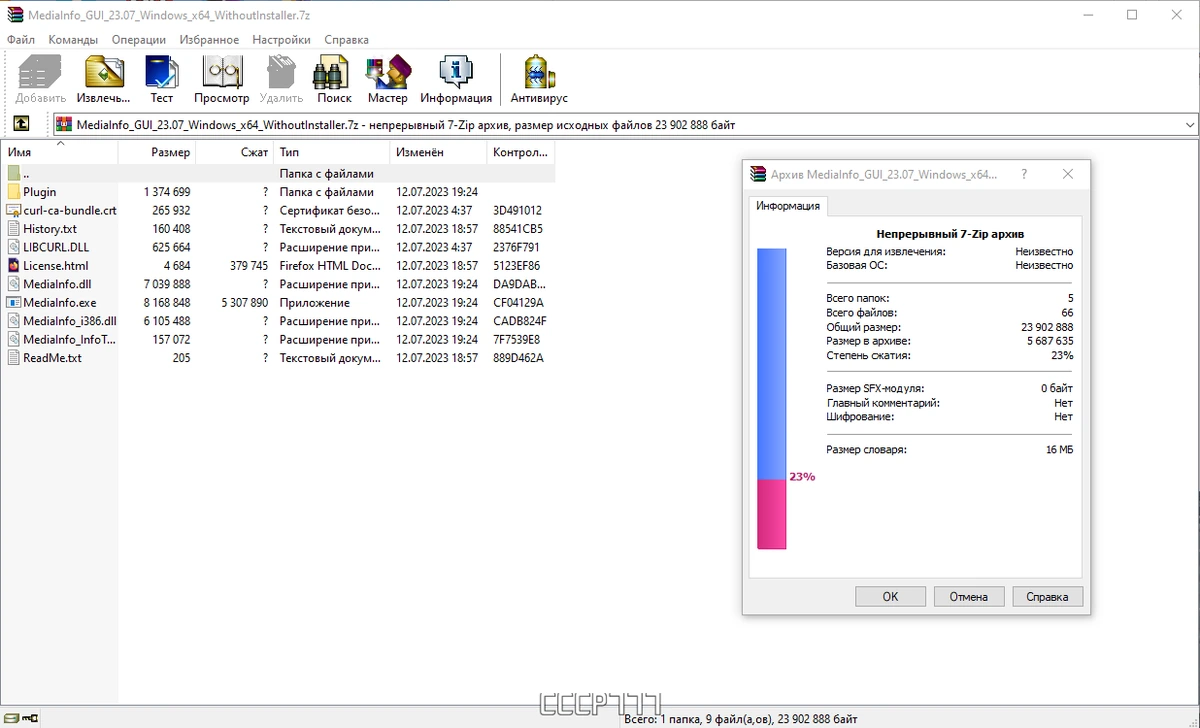
Task: Click the Антивирус scan icon
Action: click(x=539, y=73)
